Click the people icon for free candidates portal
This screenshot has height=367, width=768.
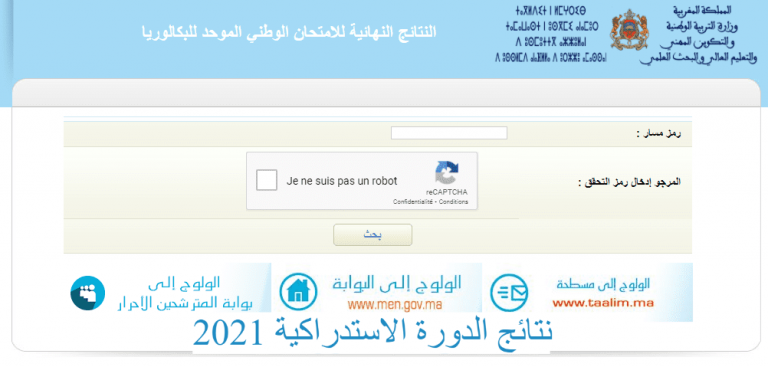click(88, 293)
